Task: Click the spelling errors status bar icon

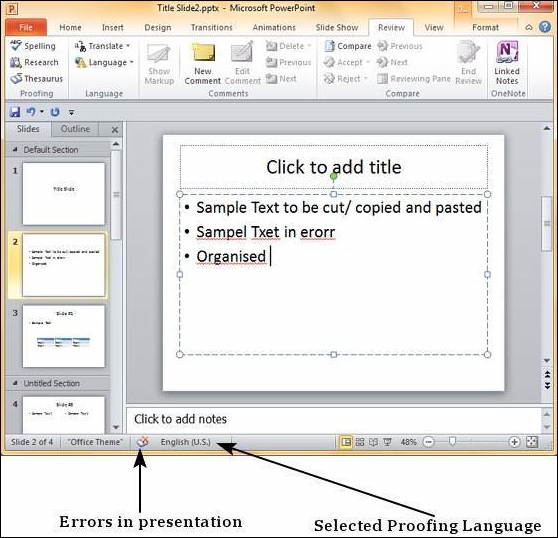Action: (x=142, y=442)
